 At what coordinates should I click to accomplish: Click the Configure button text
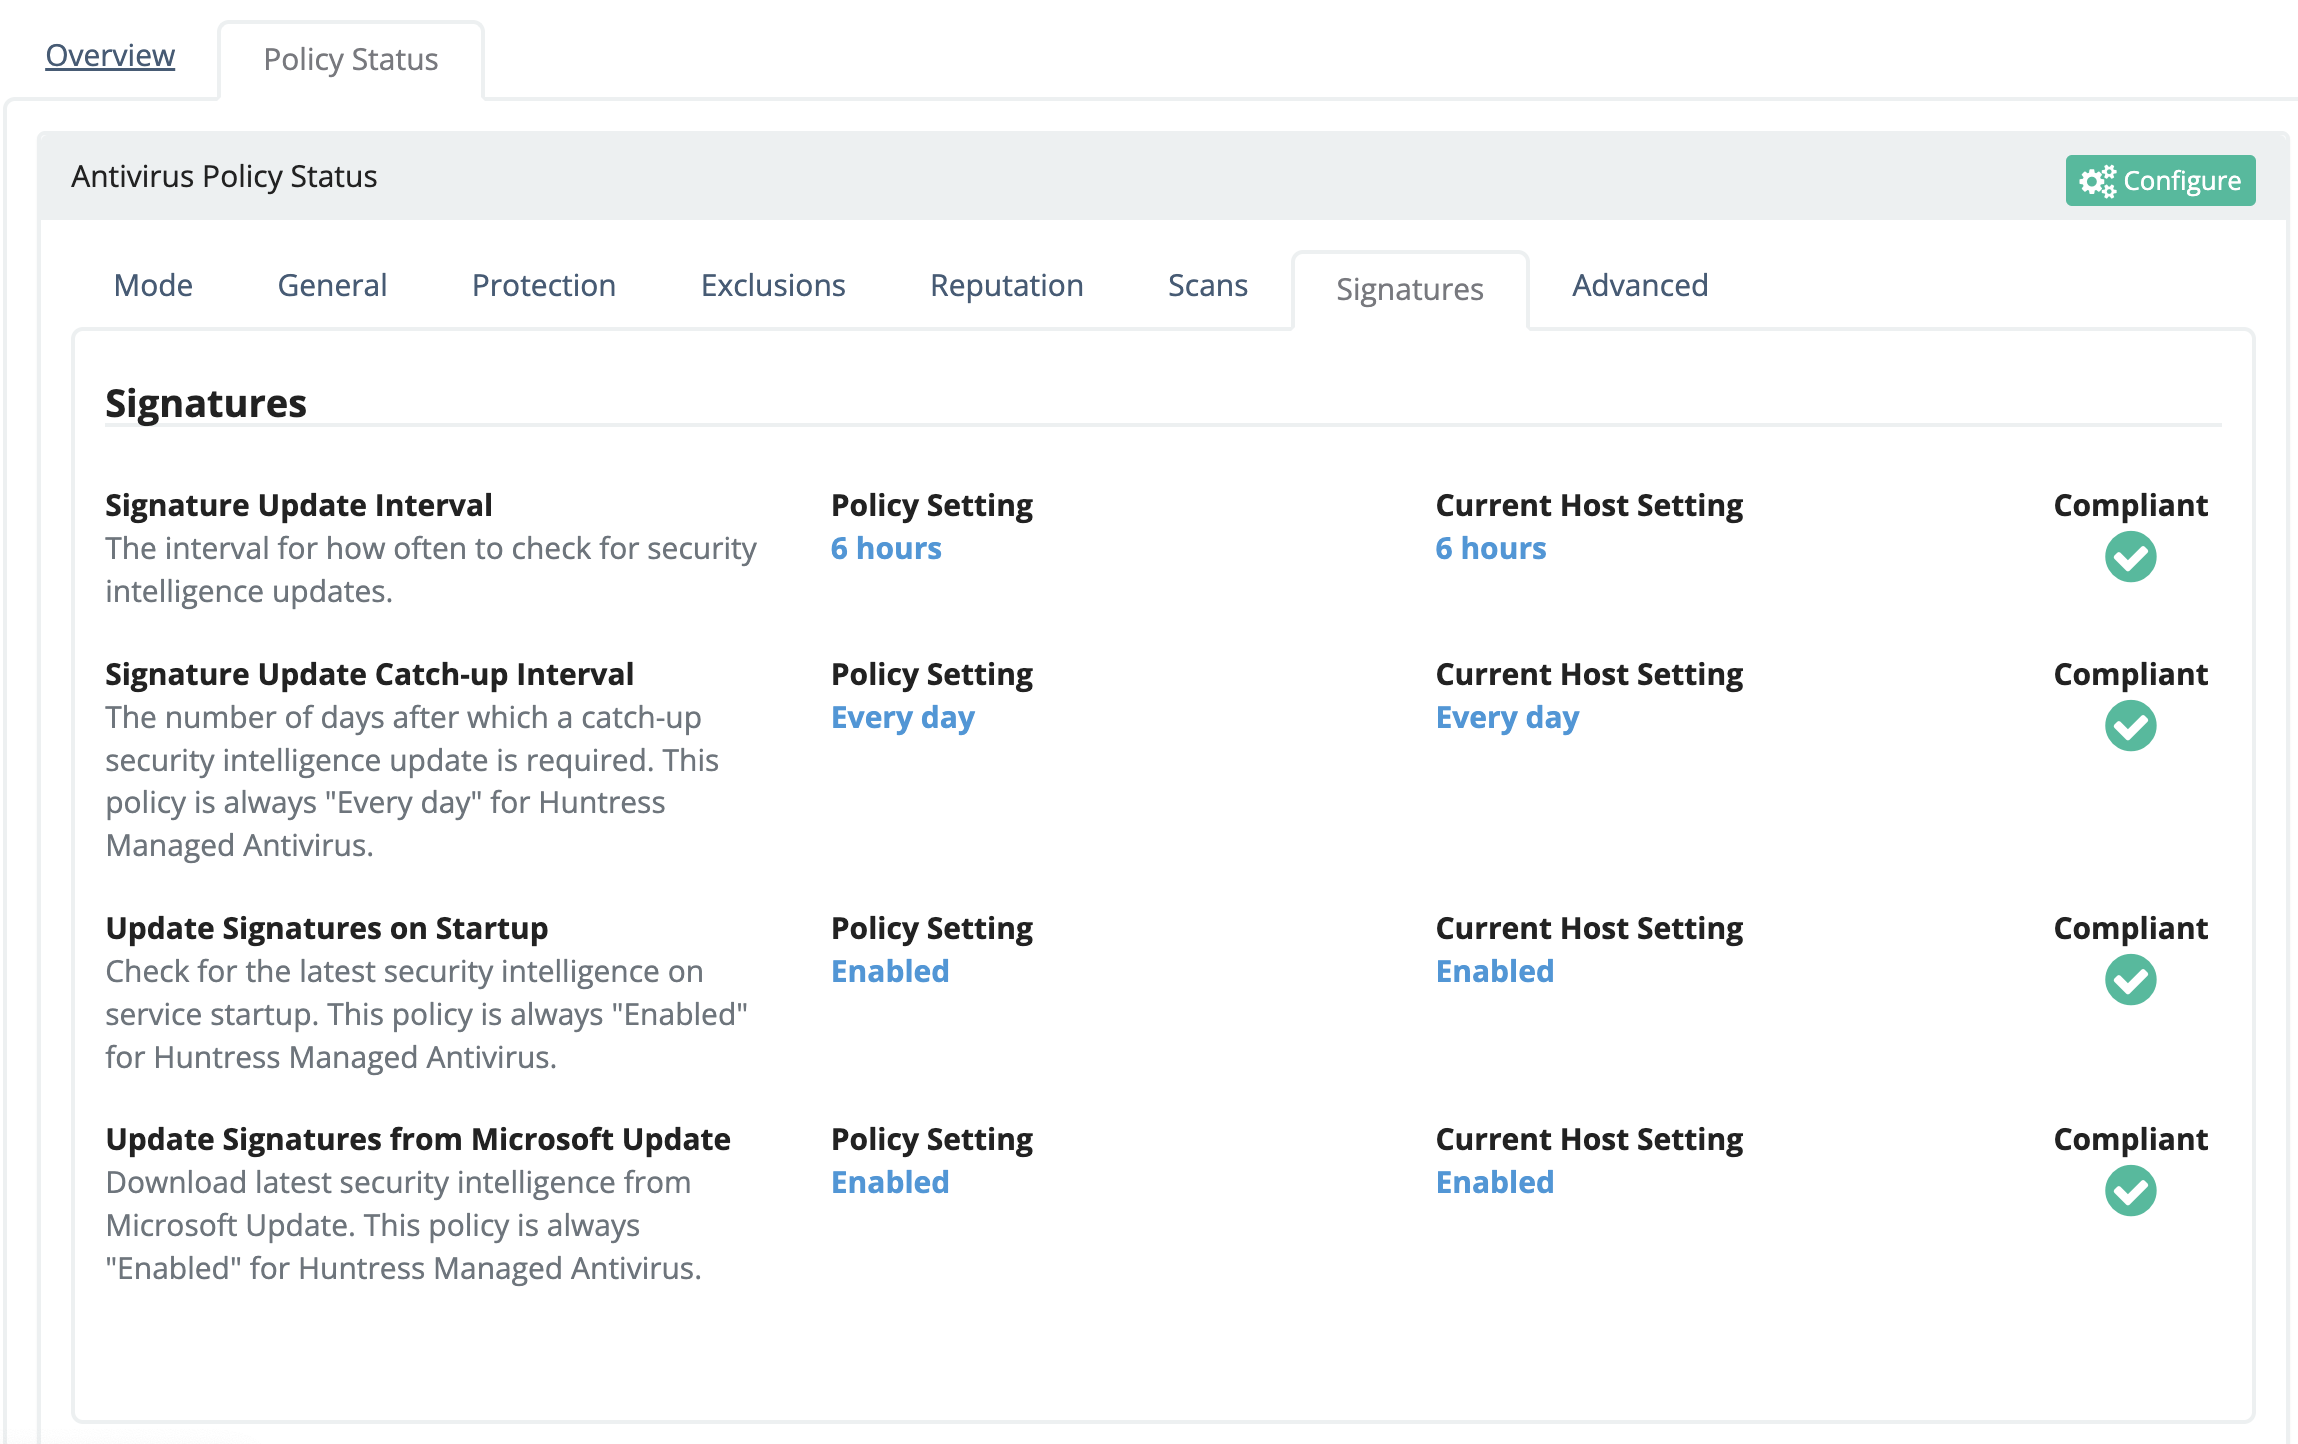coord(2182,181)
